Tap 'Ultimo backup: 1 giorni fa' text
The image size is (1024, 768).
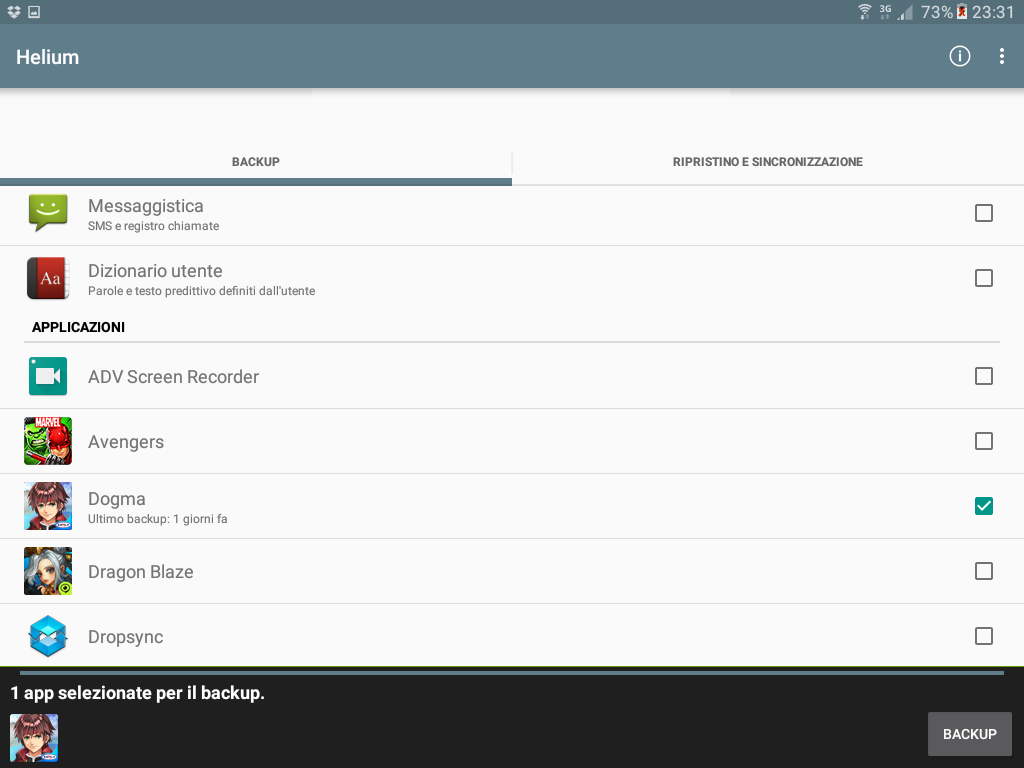tap(158, 519)
